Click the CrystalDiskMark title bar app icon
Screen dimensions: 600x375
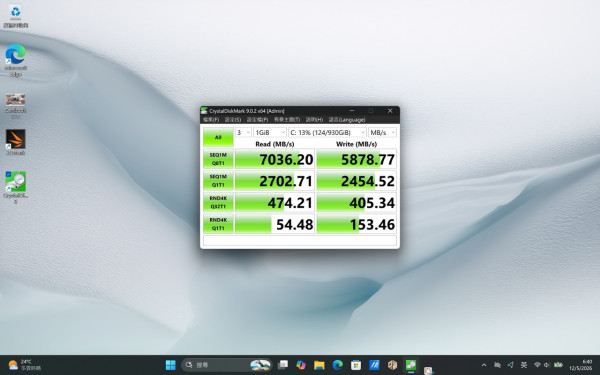point(204,111)
